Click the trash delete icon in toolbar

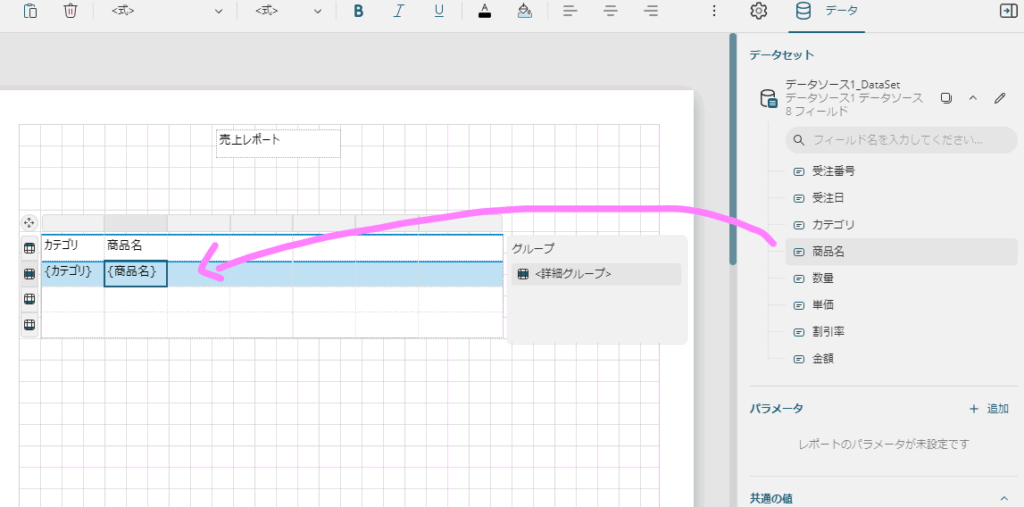click(x=70, y=11)
